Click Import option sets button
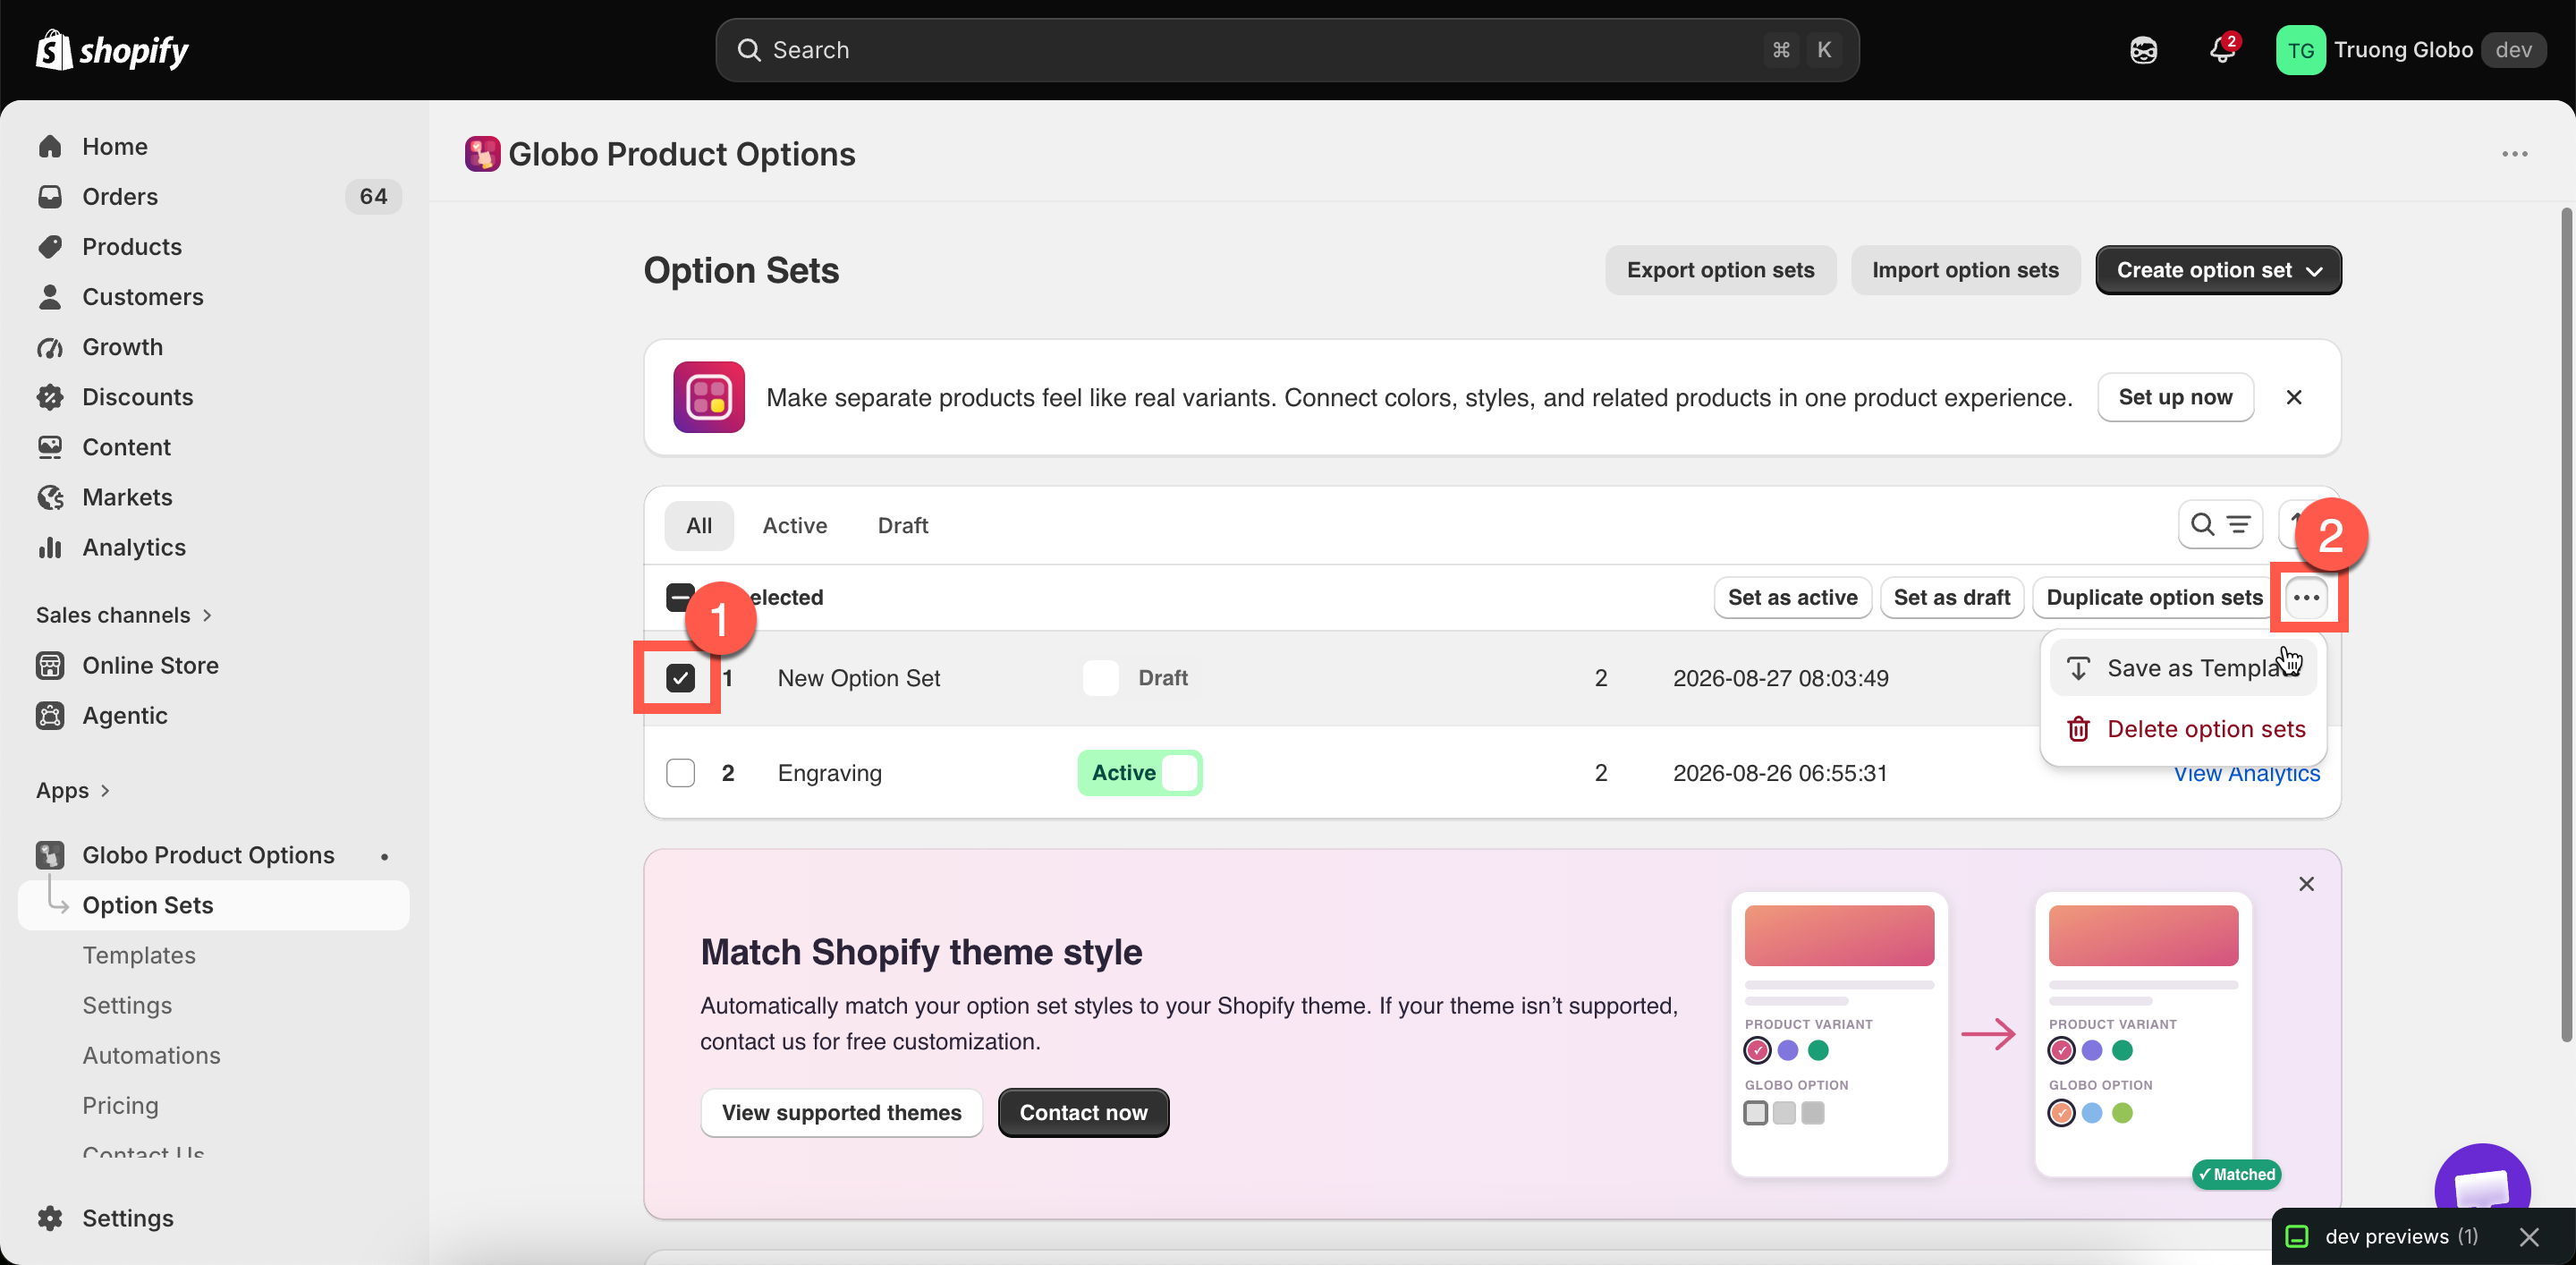 (x=1965, y=270)
